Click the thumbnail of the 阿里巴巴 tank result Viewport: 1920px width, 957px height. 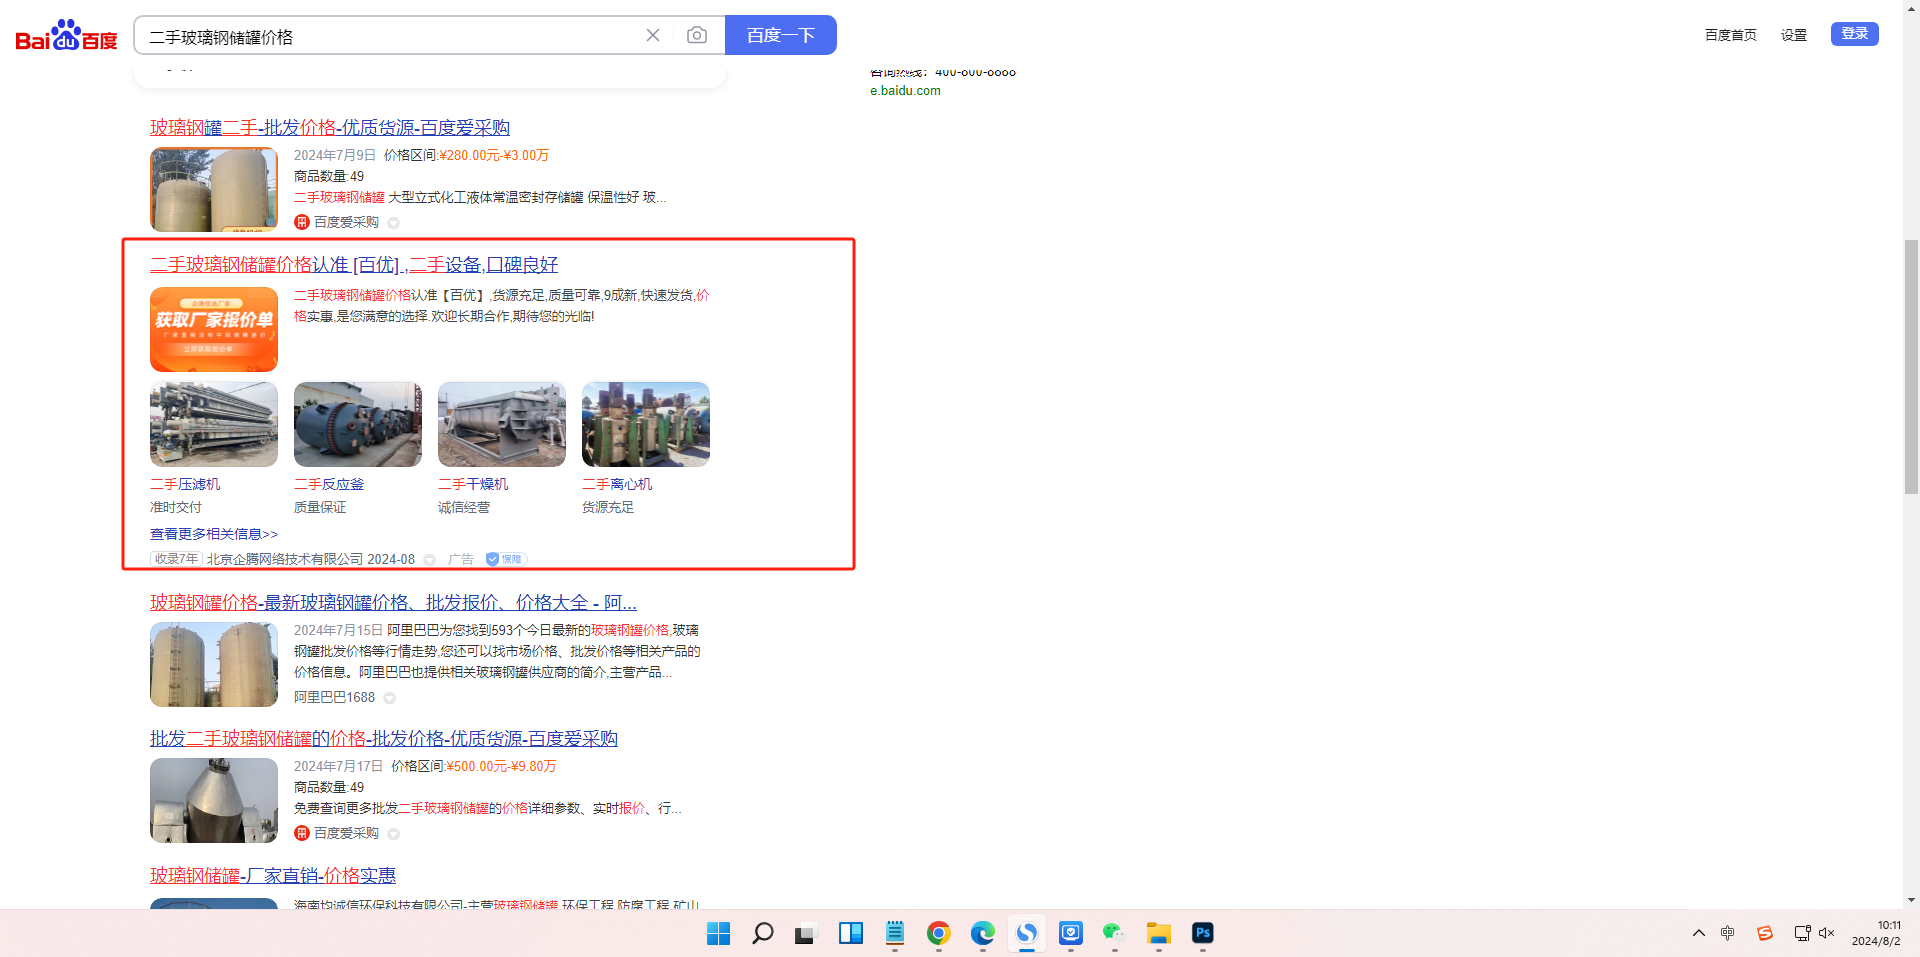click(214, 665)
